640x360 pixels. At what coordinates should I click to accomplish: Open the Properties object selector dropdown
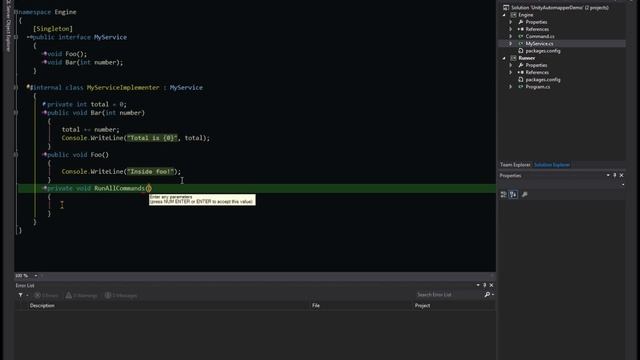pyautogui.click(x=623, y=185)
